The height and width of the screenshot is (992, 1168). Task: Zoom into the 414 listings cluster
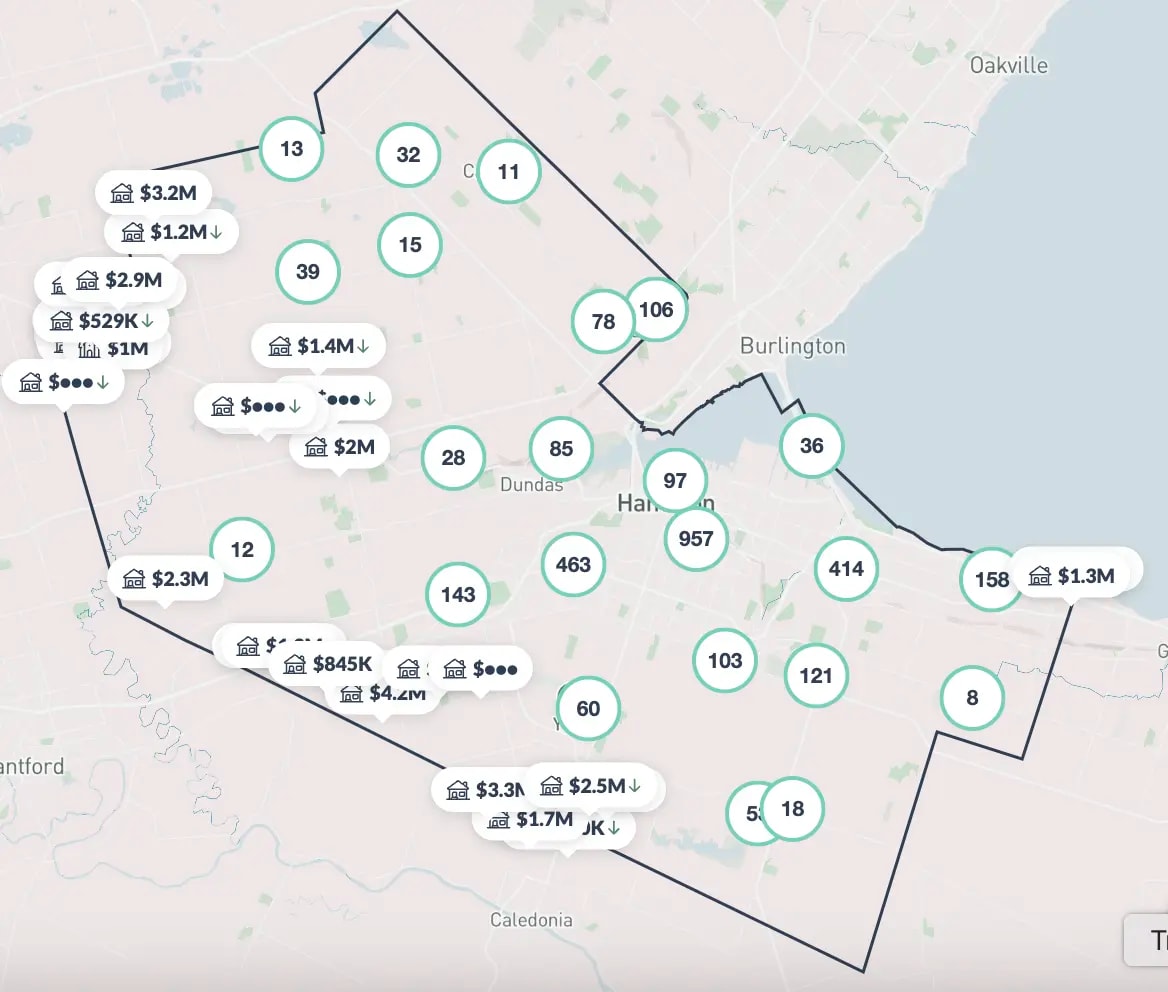click(x=846, y=569)
